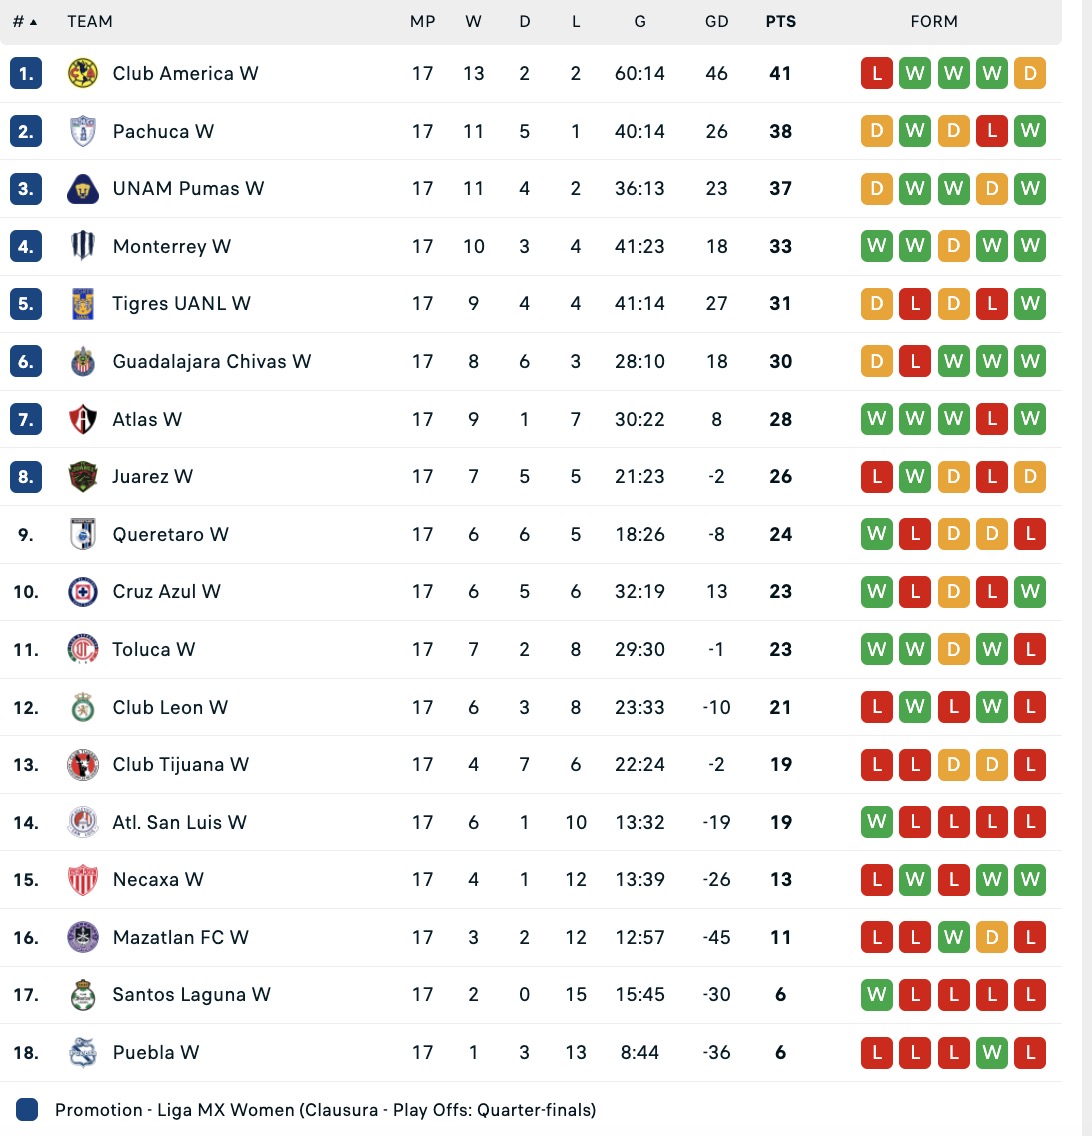1092x1136 pixels.
Task: Toggle sorting by PTS column
Action: [780, 20]
